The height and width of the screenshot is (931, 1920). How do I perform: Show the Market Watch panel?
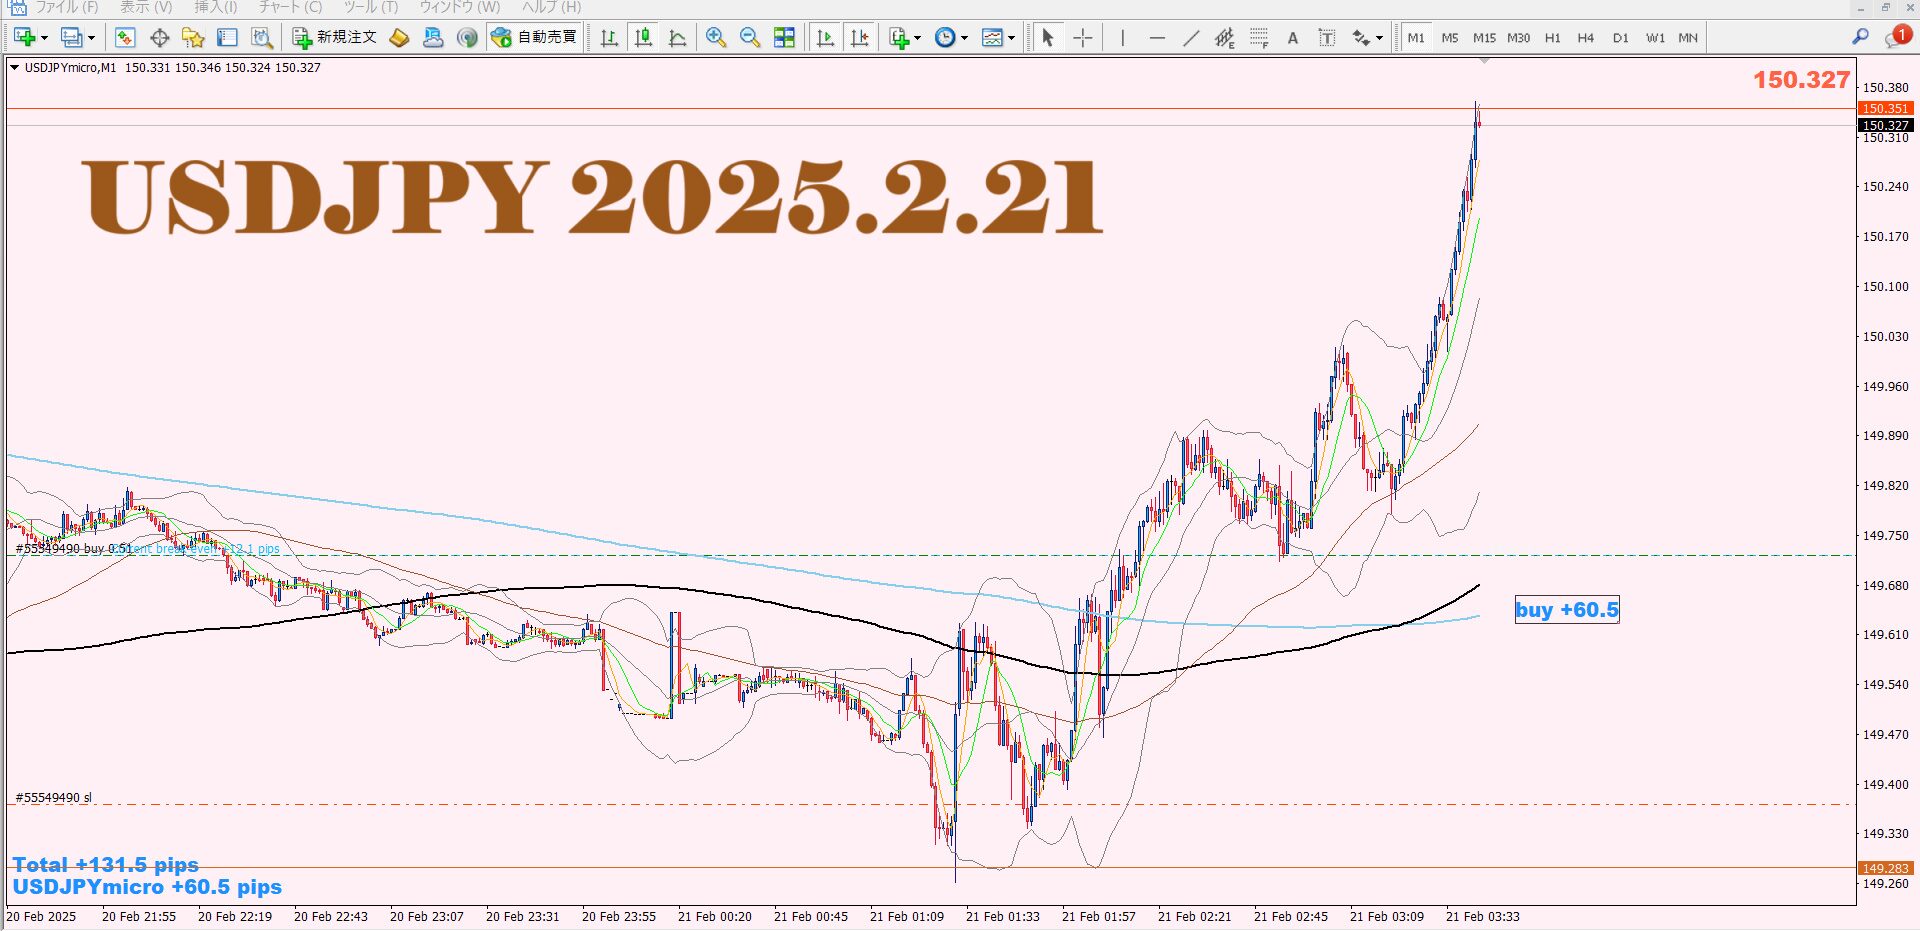point(125,38)
